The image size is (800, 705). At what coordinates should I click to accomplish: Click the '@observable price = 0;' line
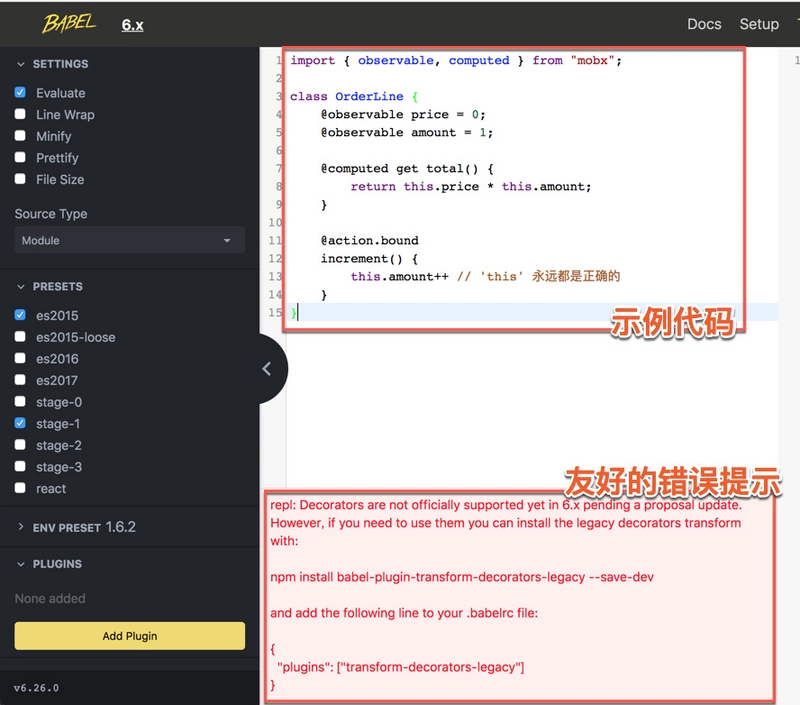403,114
